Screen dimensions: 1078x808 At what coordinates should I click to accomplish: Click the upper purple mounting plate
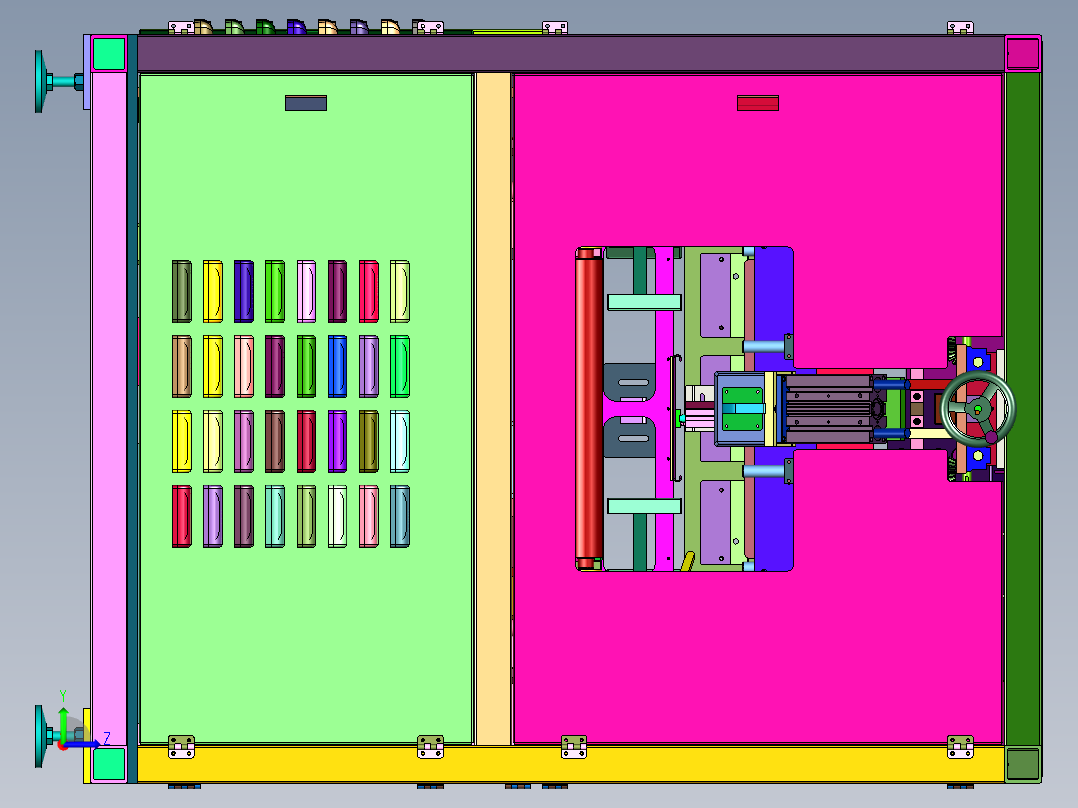(x=716, y=295)
